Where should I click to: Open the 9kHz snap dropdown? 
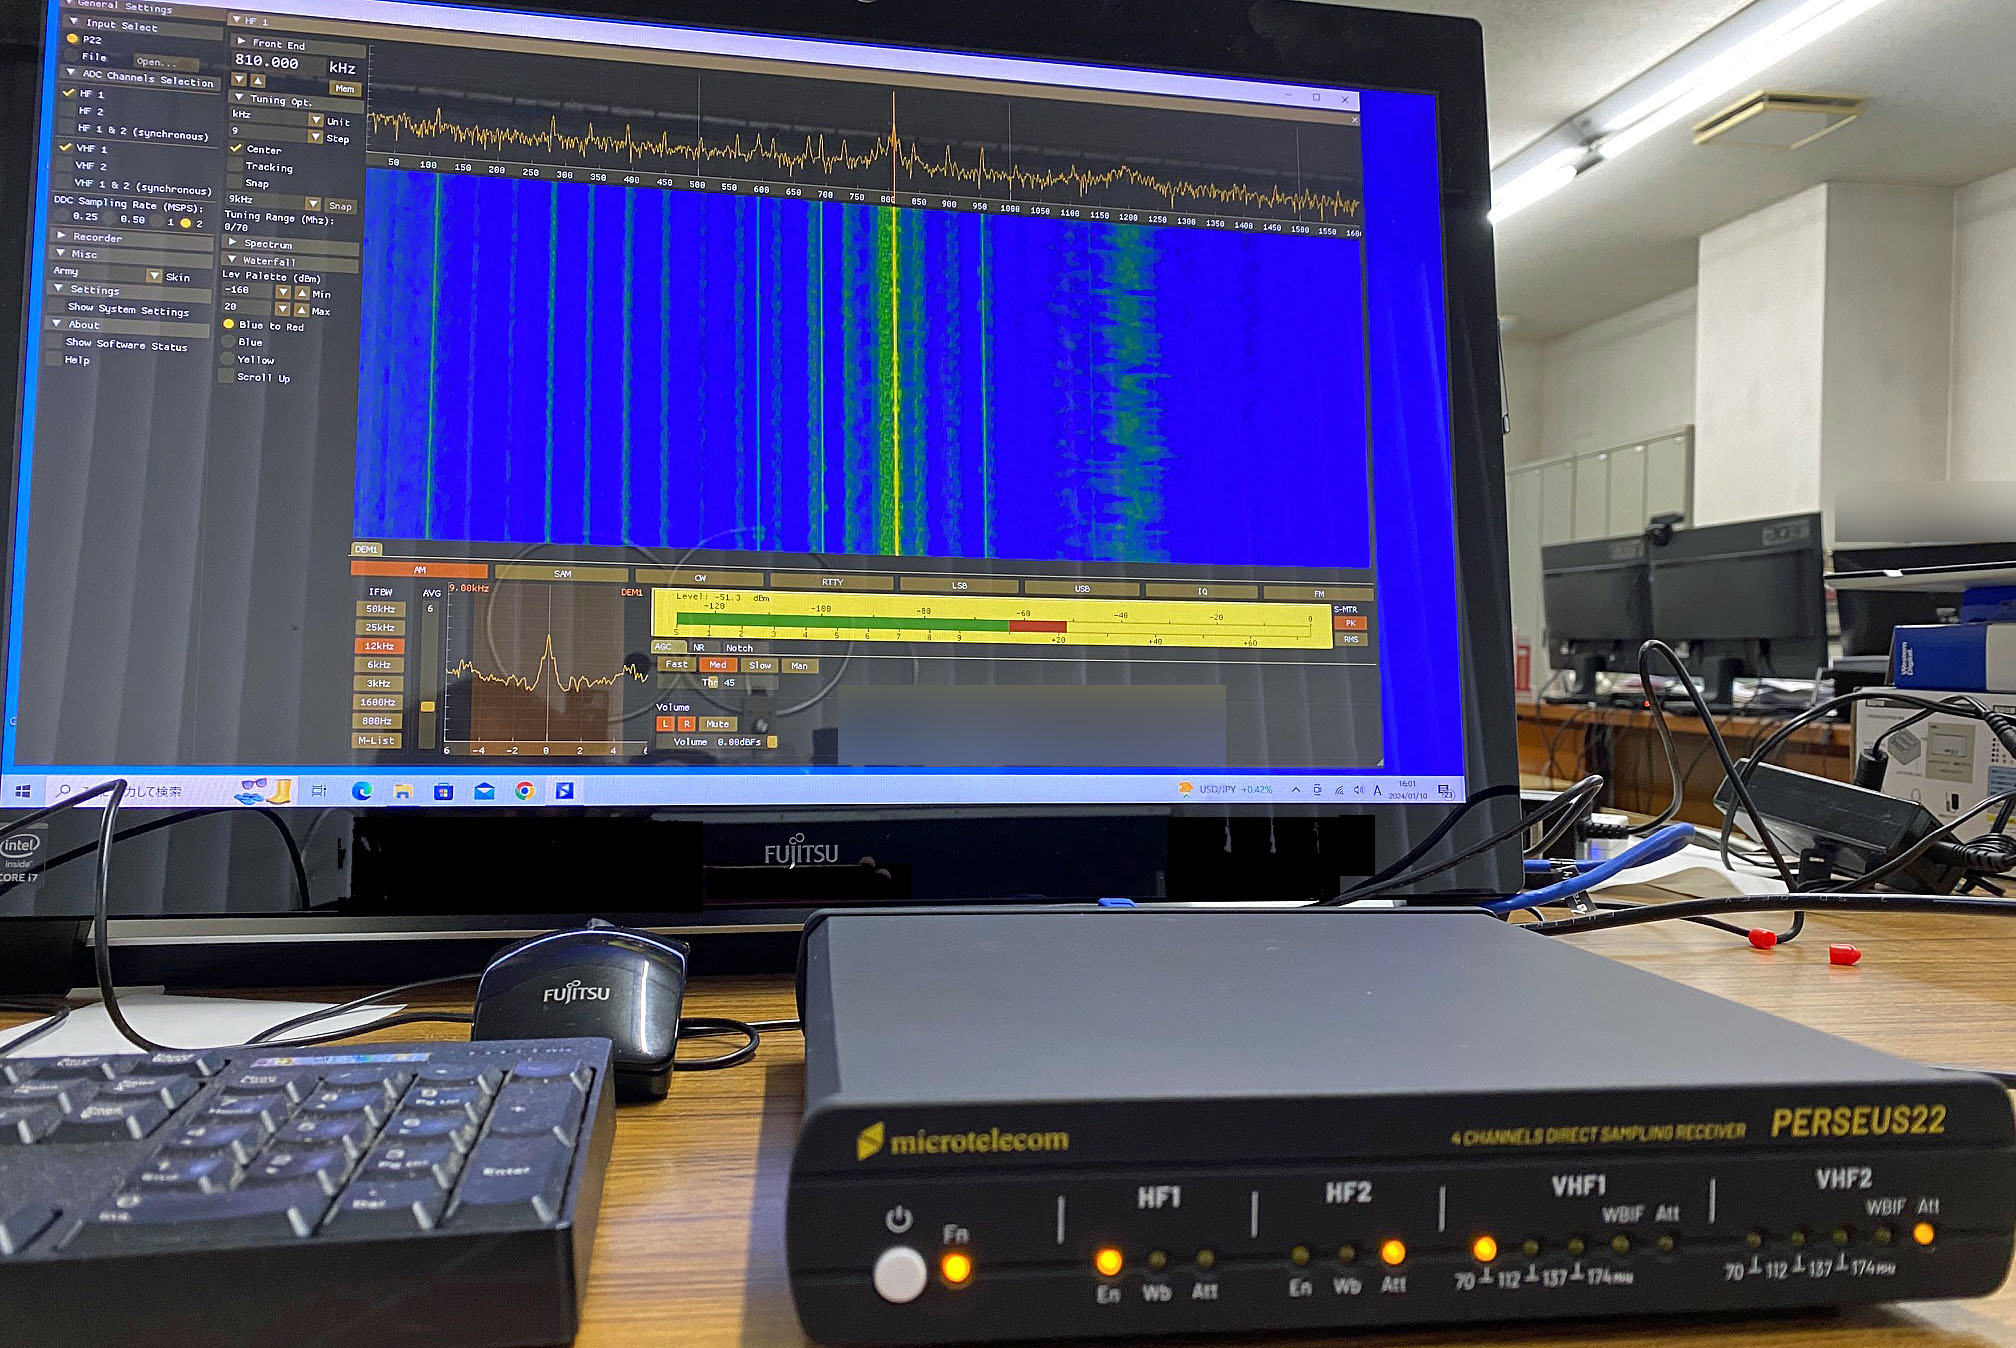pos(312,203)
